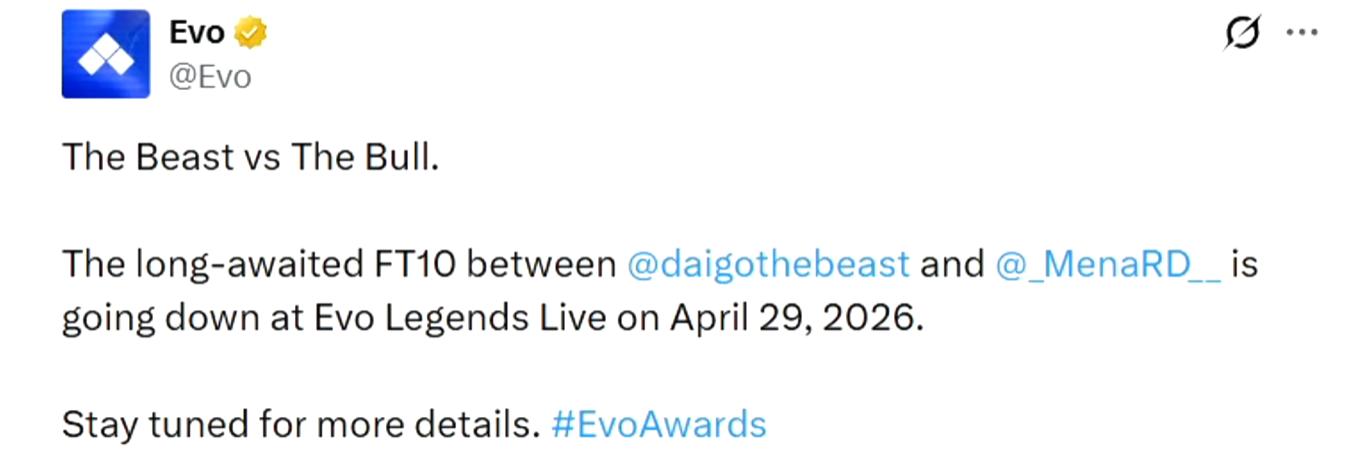The height and width of the screenshot is (468, 1366).
Task: Click the word "between" before the mentions
Action: pyautogui.click(x=541, y=265)
